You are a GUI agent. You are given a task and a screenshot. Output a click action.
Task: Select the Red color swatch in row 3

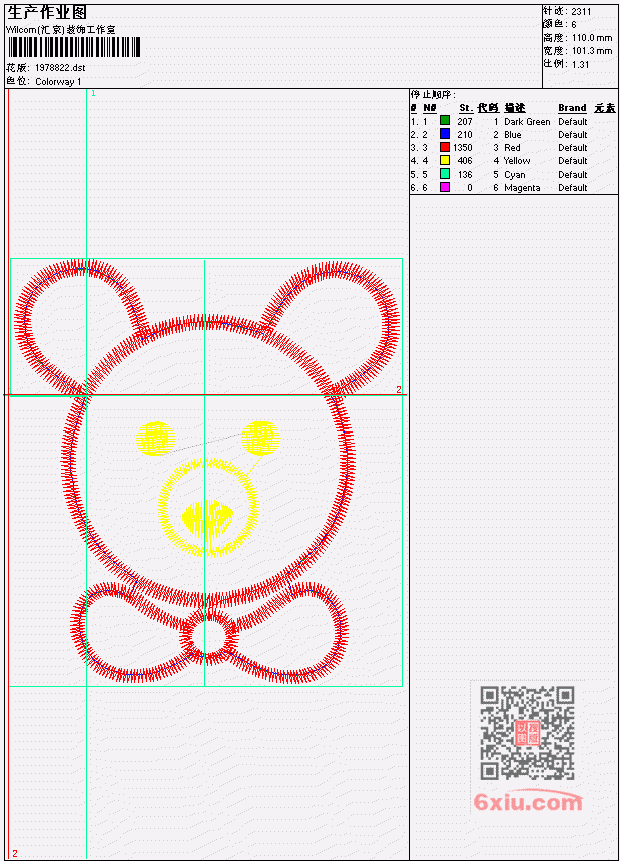(445, 147)
